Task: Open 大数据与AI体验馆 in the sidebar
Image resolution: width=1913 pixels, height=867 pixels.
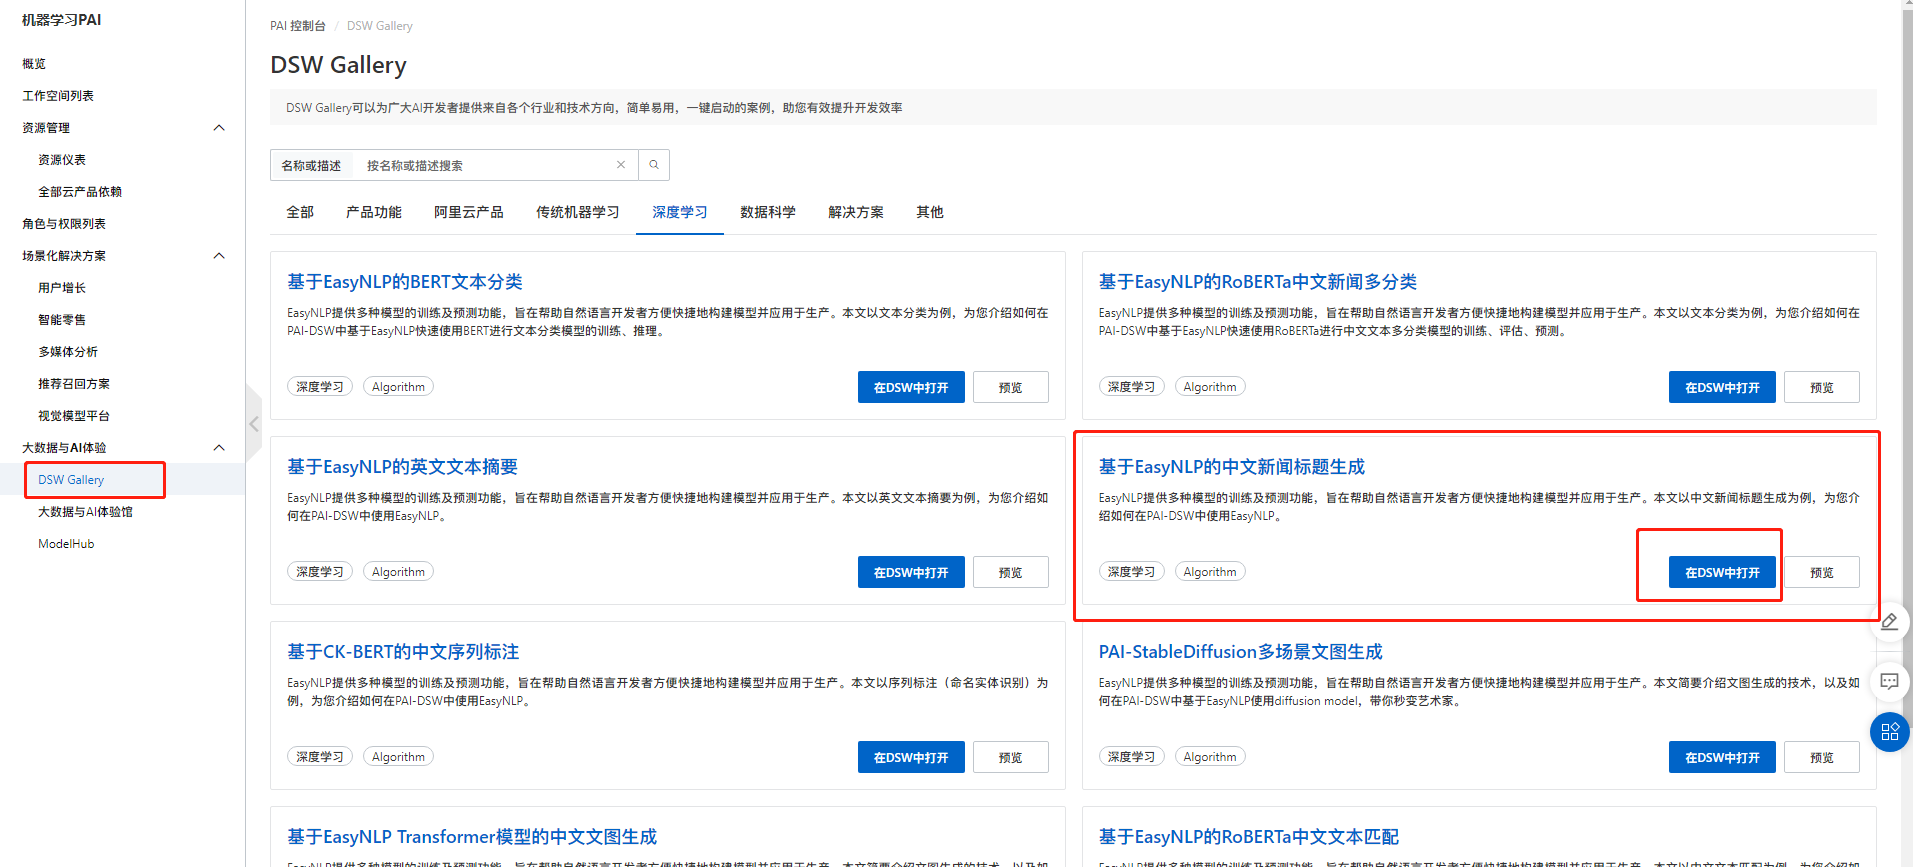Action: coord(85,512)
